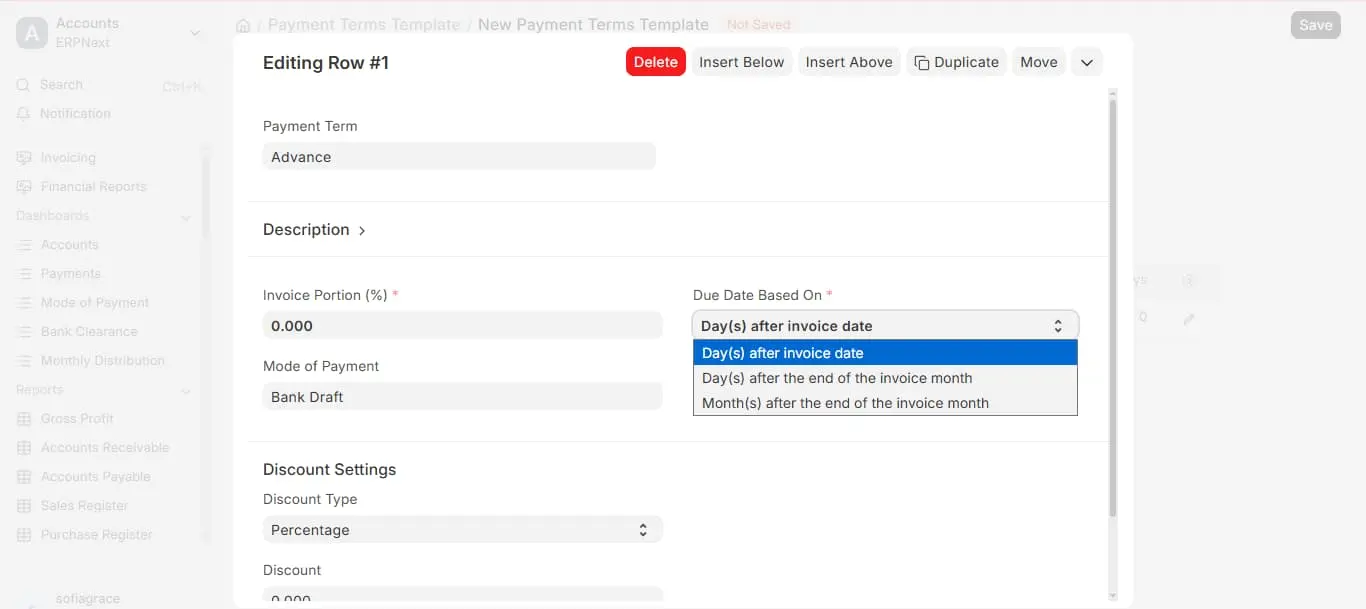Click Insert Above button
1366x609 pixels.
click(849, 62)
